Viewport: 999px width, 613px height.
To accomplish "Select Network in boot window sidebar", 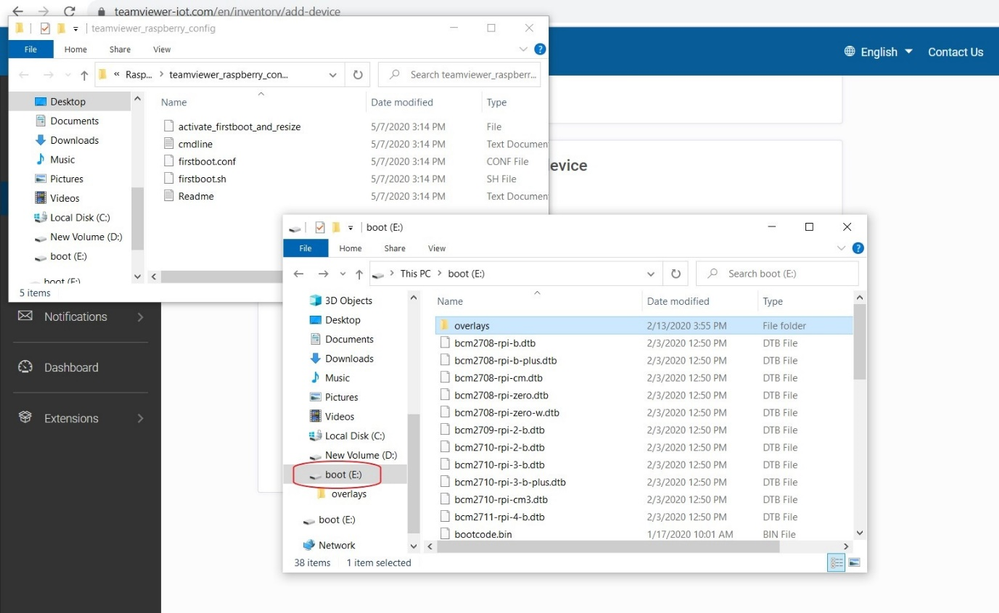I will tap(336, 545).
